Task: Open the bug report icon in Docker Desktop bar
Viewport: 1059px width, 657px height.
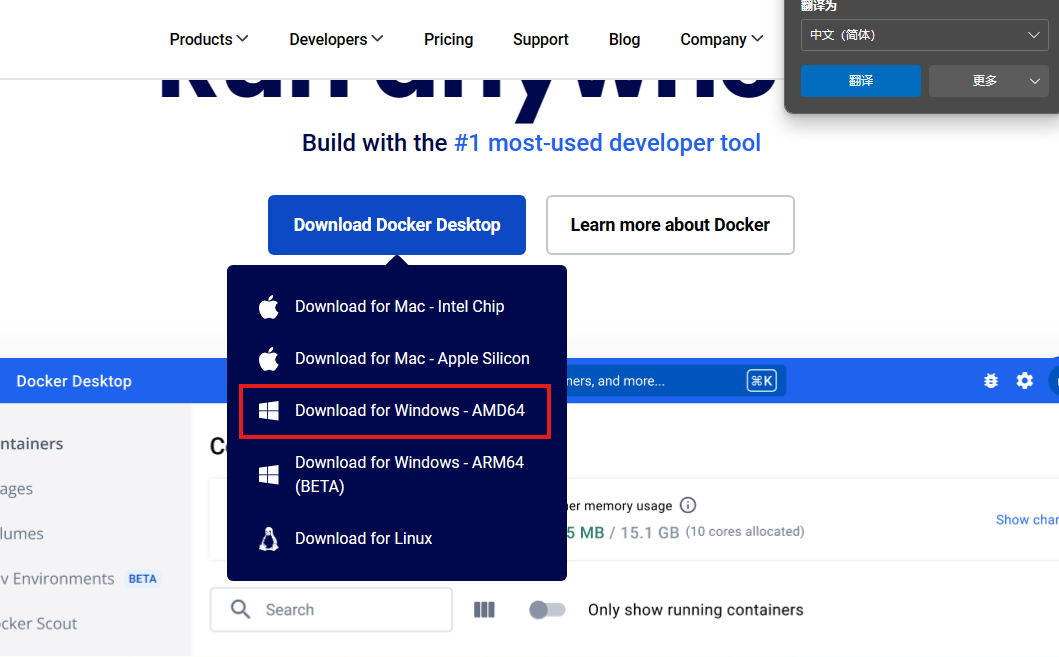Action: coord(991,381)
